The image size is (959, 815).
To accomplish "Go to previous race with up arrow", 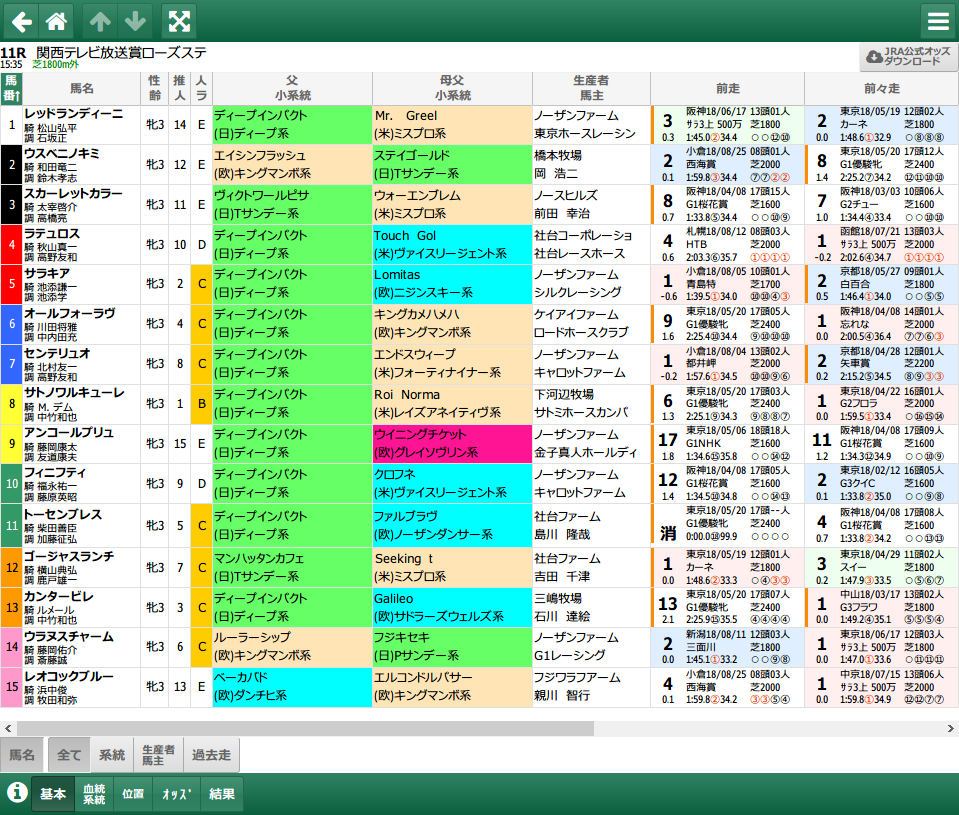I will 100,21.
